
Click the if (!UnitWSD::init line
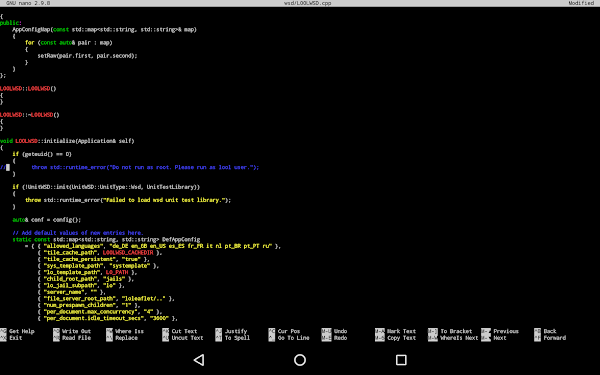coord(106,187)
